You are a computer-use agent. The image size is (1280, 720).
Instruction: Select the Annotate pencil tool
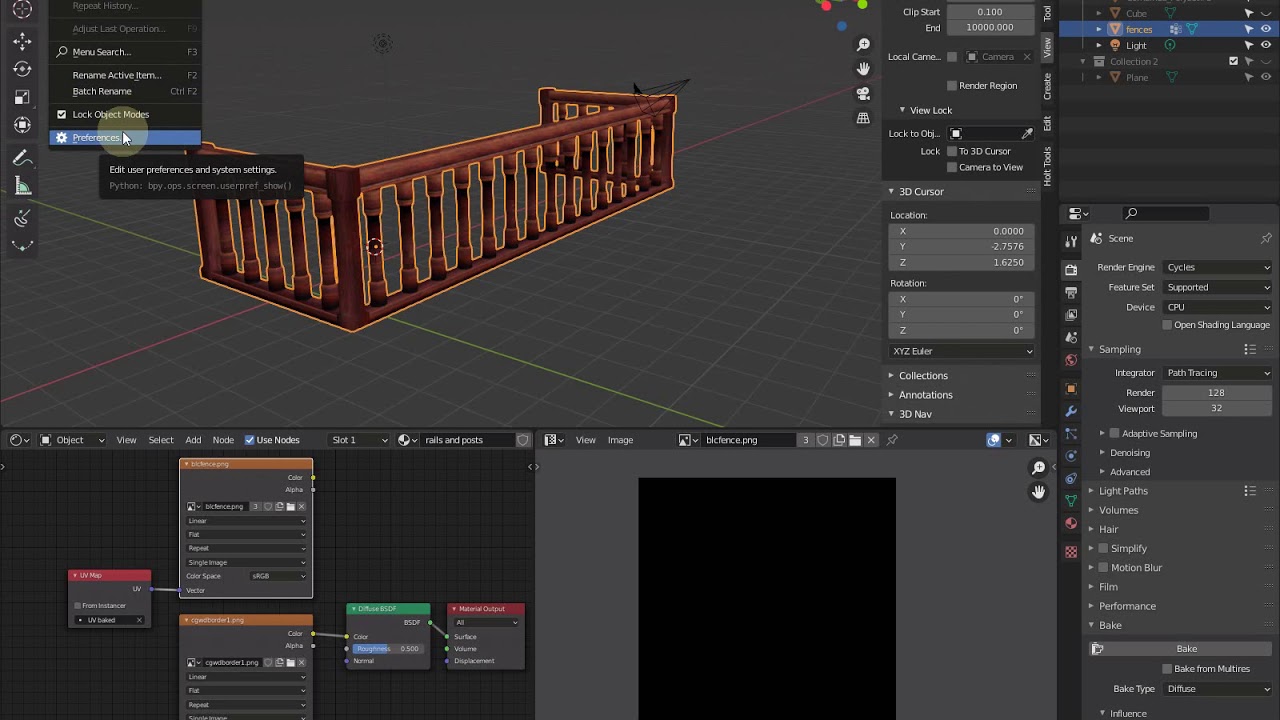(x=22, y=158)
